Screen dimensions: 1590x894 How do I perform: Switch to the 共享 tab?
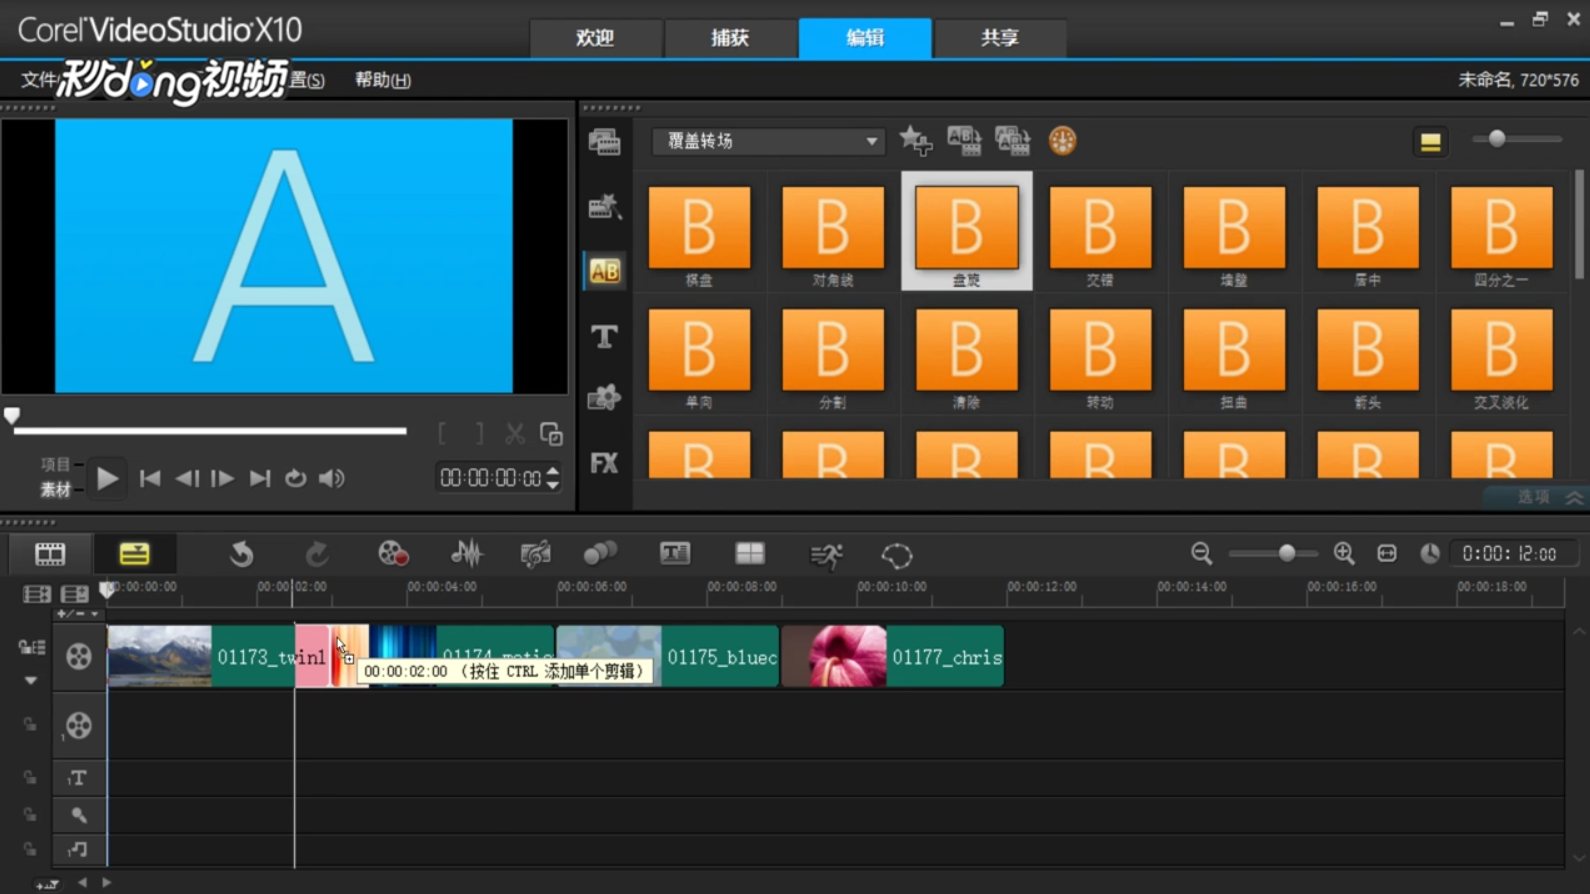[x=1000, y=38]
